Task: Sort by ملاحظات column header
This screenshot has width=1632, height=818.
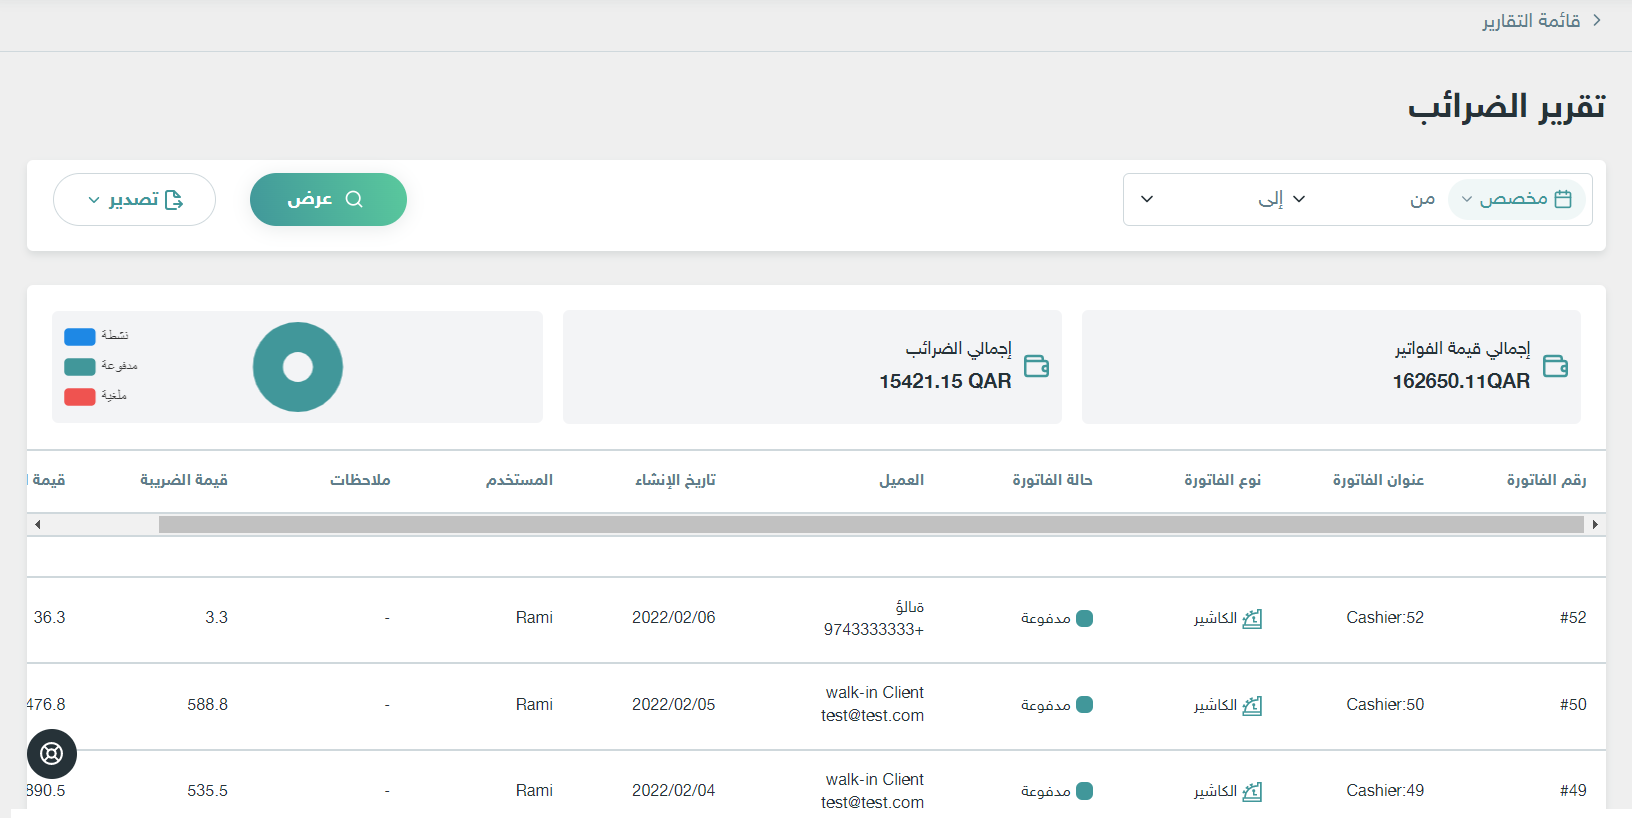Action: pyautogui.click(x=360, y=480)
